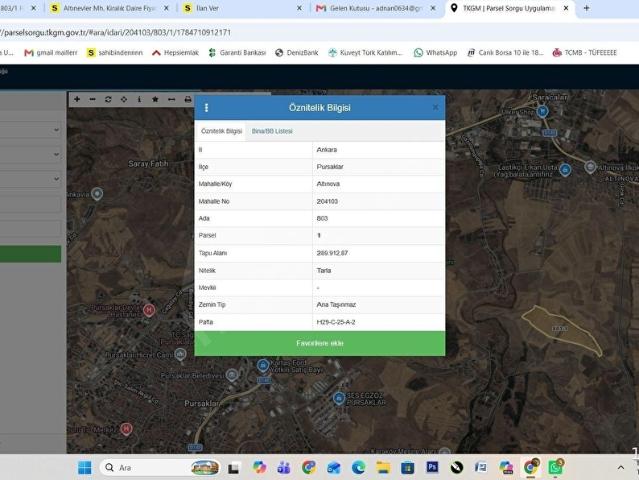Click the Tapu Alanı value 289.912,87
639x480 pixels.
[x=332, y=253]
